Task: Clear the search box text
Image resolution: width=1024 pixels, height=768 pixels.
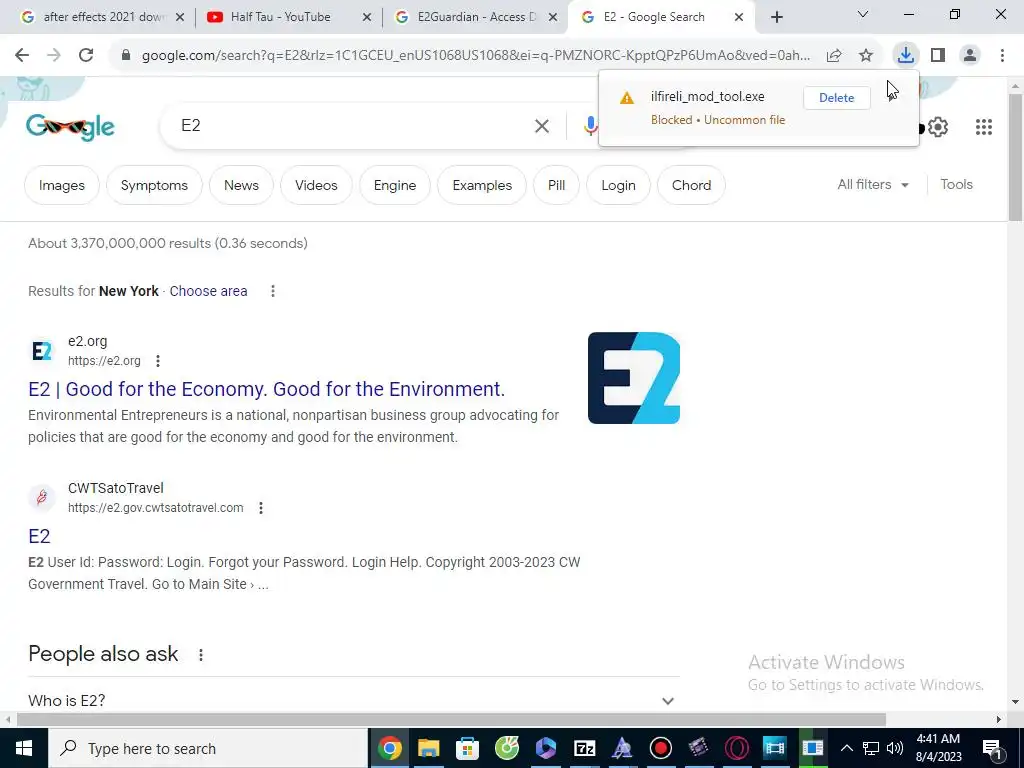Action: click(x=541, y=126)
